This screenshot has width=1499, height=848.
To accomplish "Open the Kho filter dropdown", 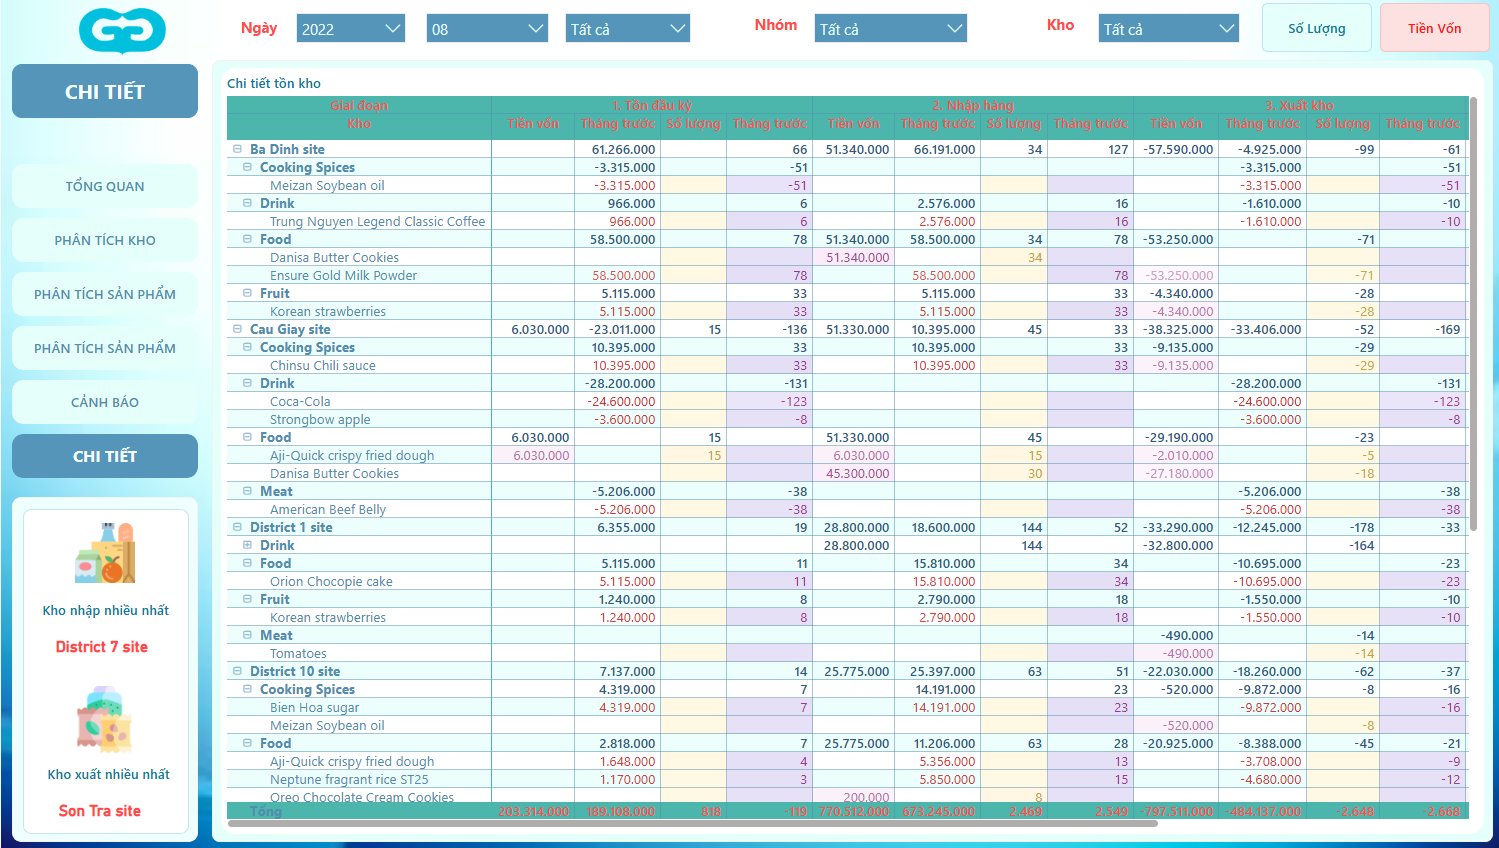I will 1169,29.
